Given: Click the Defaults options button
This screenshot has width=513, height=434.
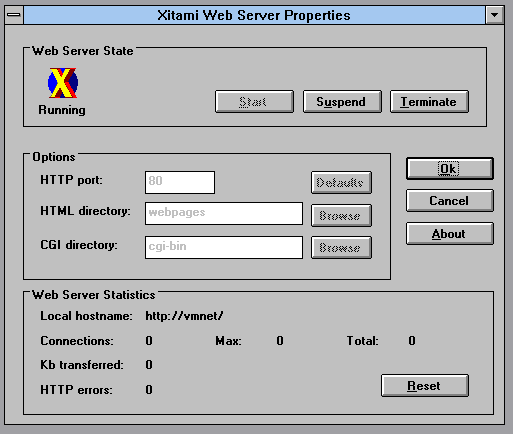Looking at the screenshot, I should (x=341, y=182).
